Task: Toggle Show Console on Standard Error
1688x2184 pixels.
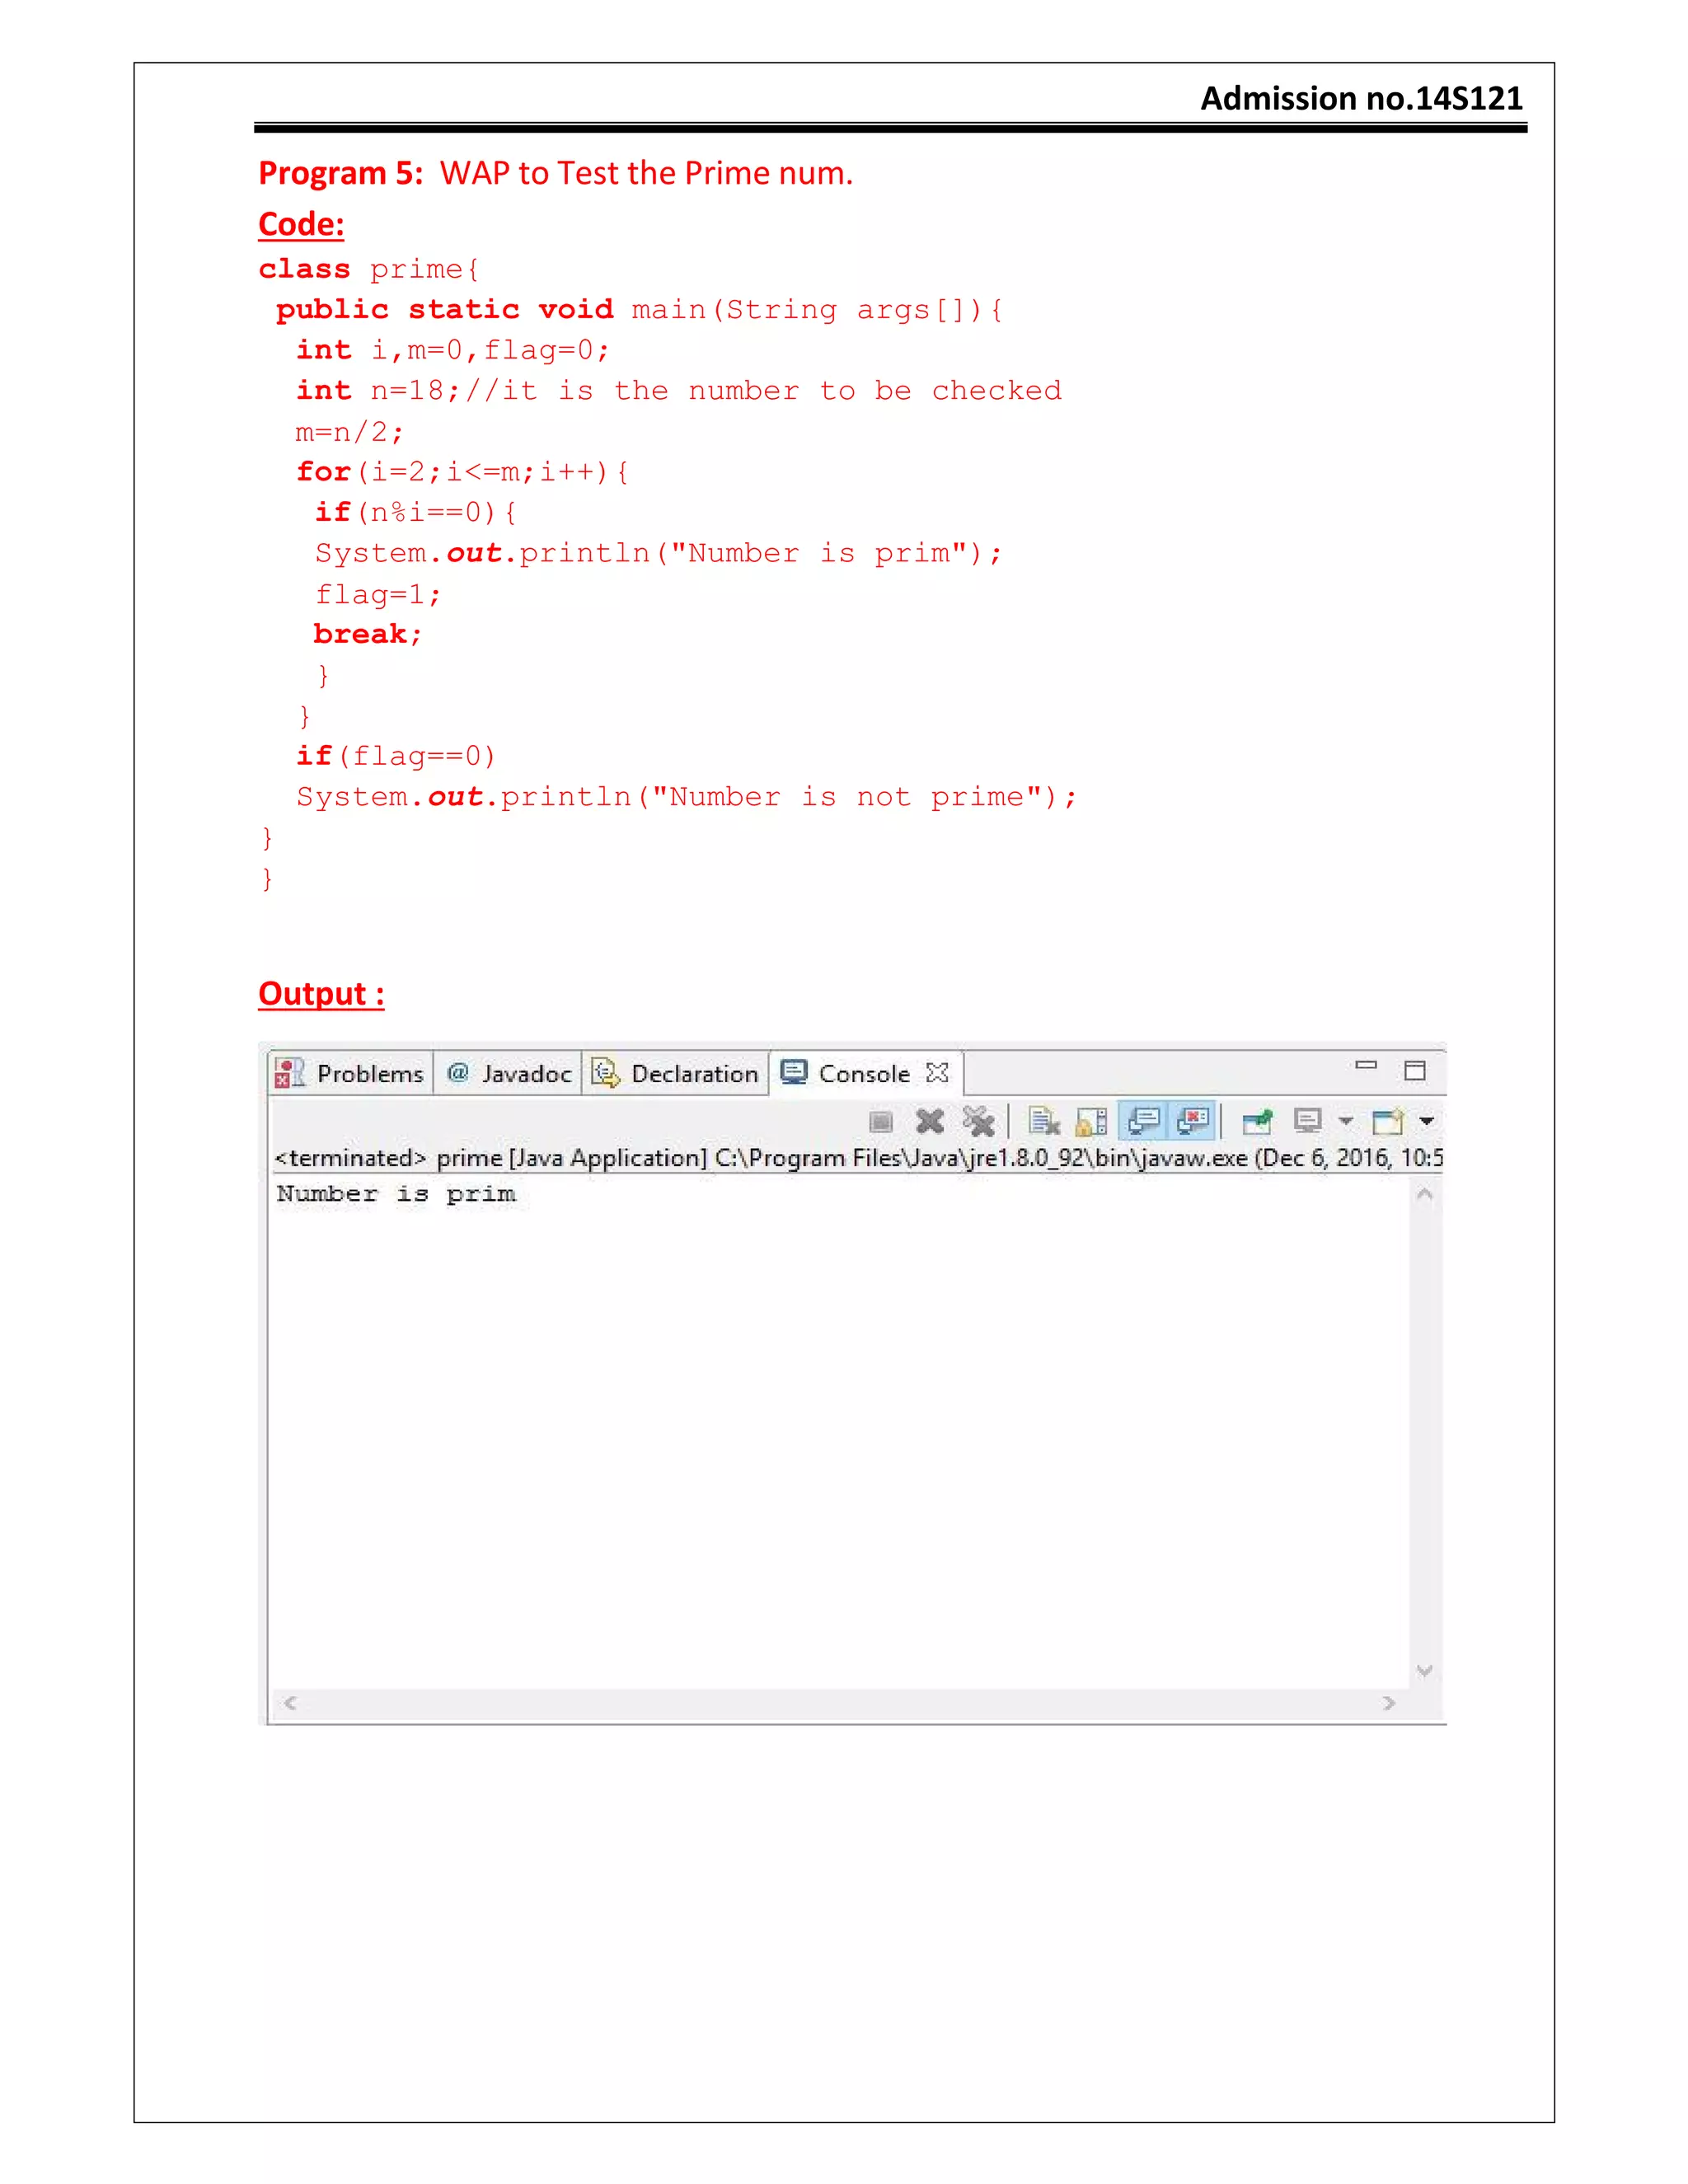Action: 1193,1121
